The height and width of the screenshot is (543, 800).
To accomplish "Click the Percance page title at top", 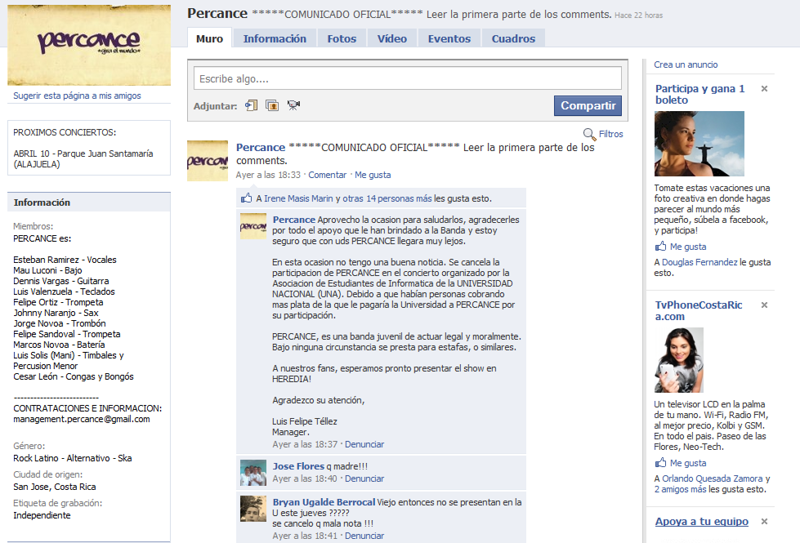I will pyautogui.click(x=217, y=13).
